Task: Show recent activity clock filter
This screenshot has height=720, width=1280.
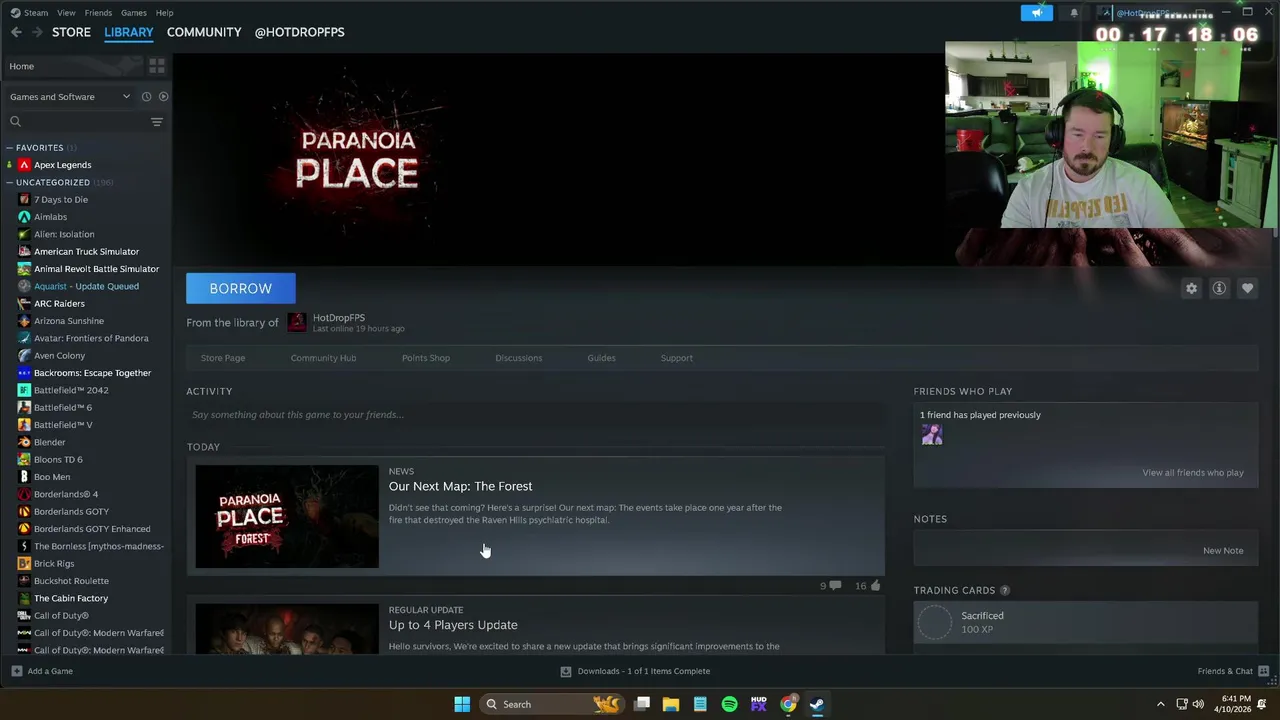Action: (146, 97)
